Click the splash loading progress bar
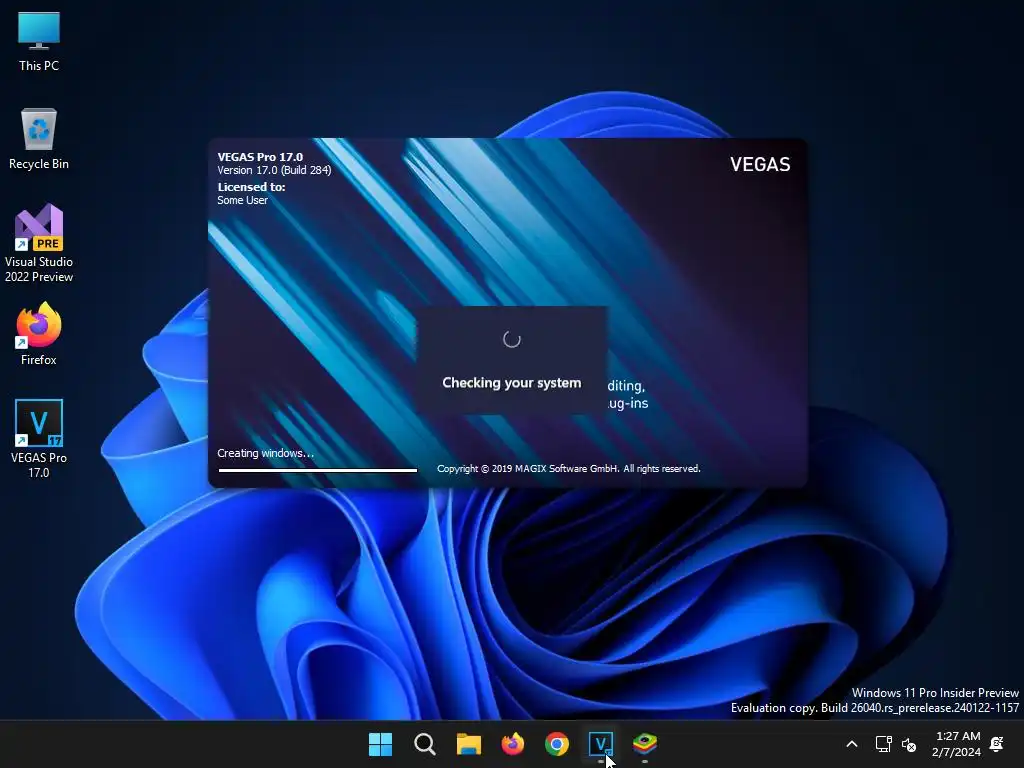1024x768 pixels. (317, 470)
